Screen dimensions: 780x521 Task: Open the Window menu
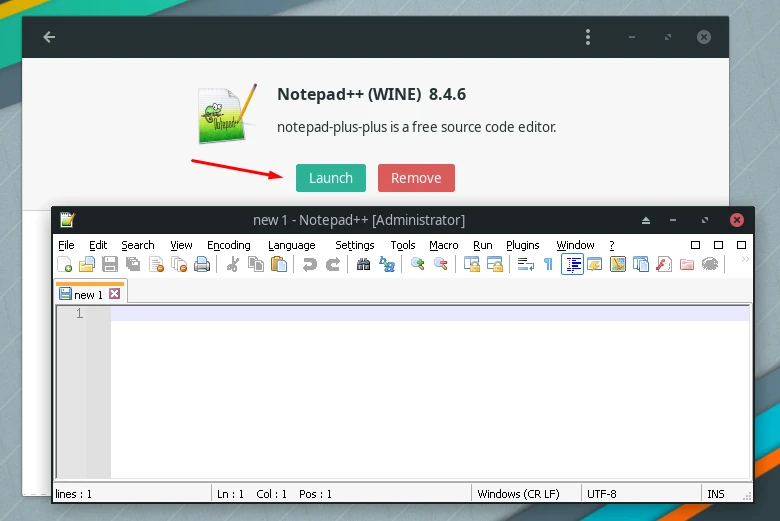click(x=576, y=245)
